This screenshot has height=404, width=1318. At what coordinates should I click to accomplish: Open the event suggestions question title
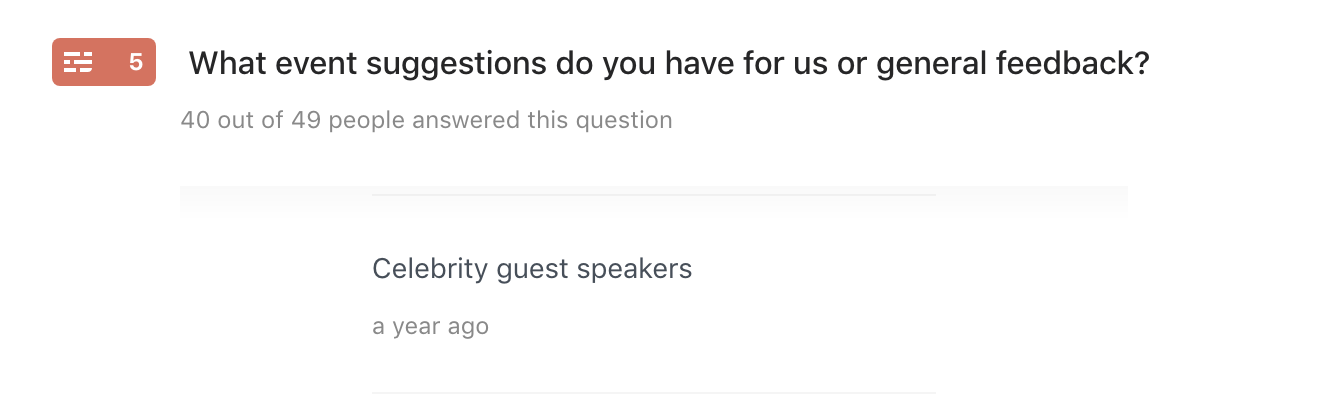[x=669, y=64]
